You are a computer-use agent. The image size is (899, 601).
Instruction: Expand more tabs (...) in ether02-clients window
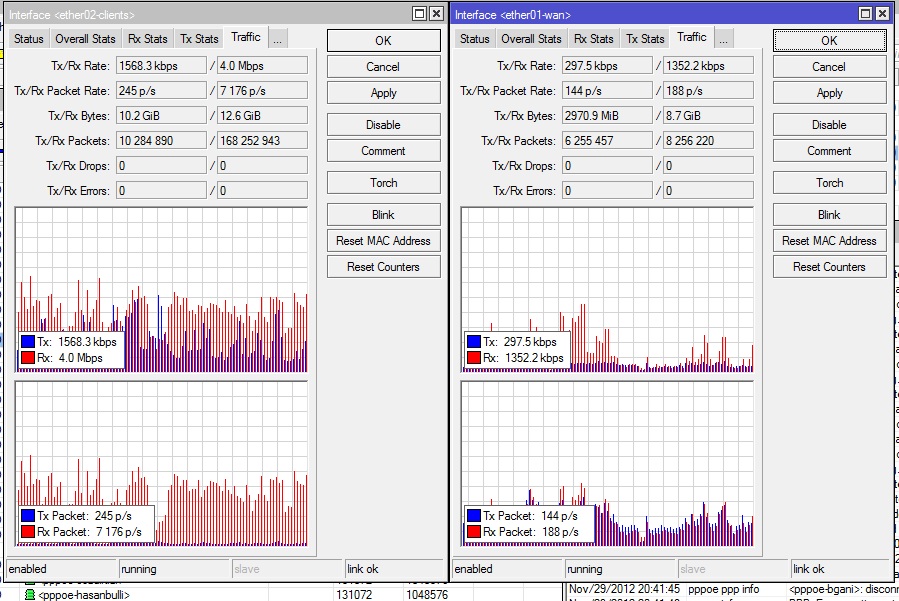pyautogui.click(x=277, y=39)
